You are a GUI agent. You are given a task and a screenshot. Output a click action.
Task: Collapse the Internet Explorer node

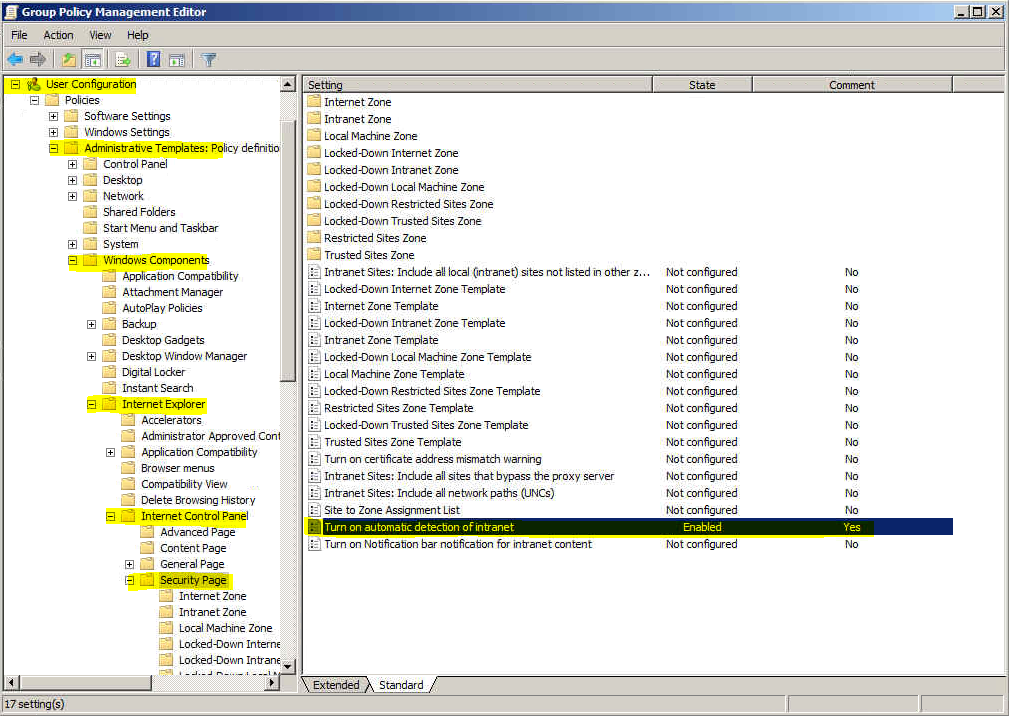click(91, 405)
